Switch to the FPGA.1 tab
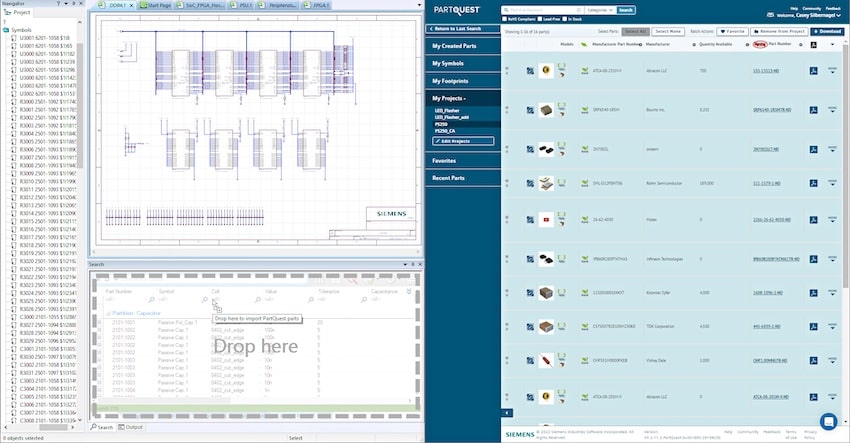 317,5
